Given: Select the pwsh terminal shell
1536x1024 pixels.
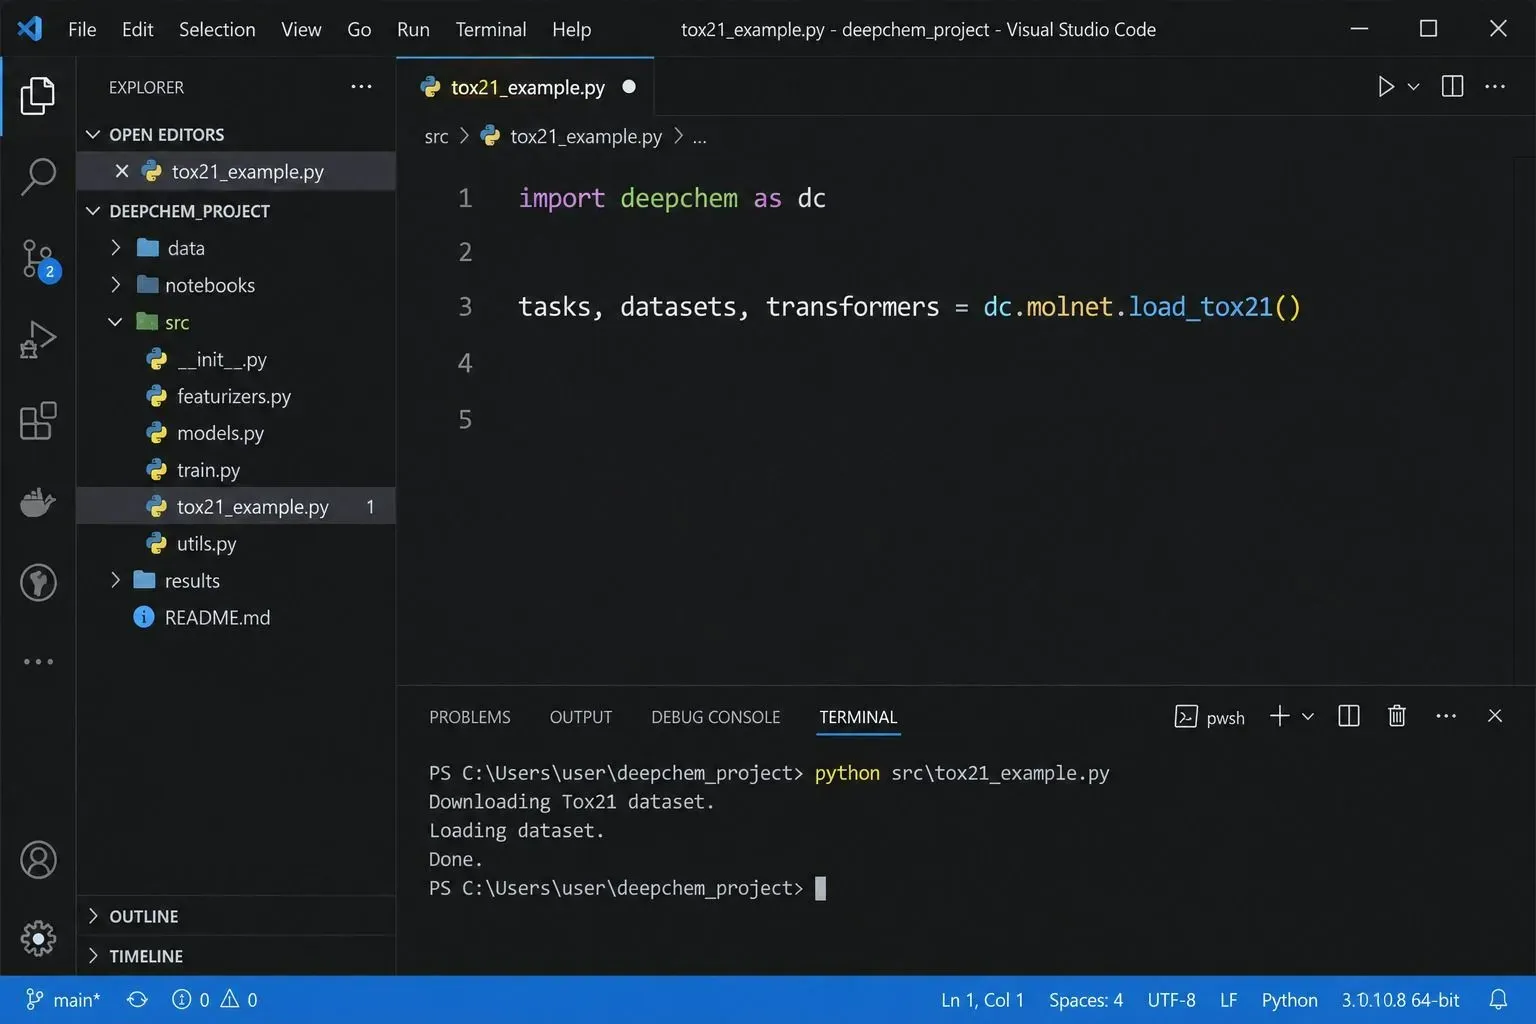Looking at the screenshot, I should click(1209, 717).
